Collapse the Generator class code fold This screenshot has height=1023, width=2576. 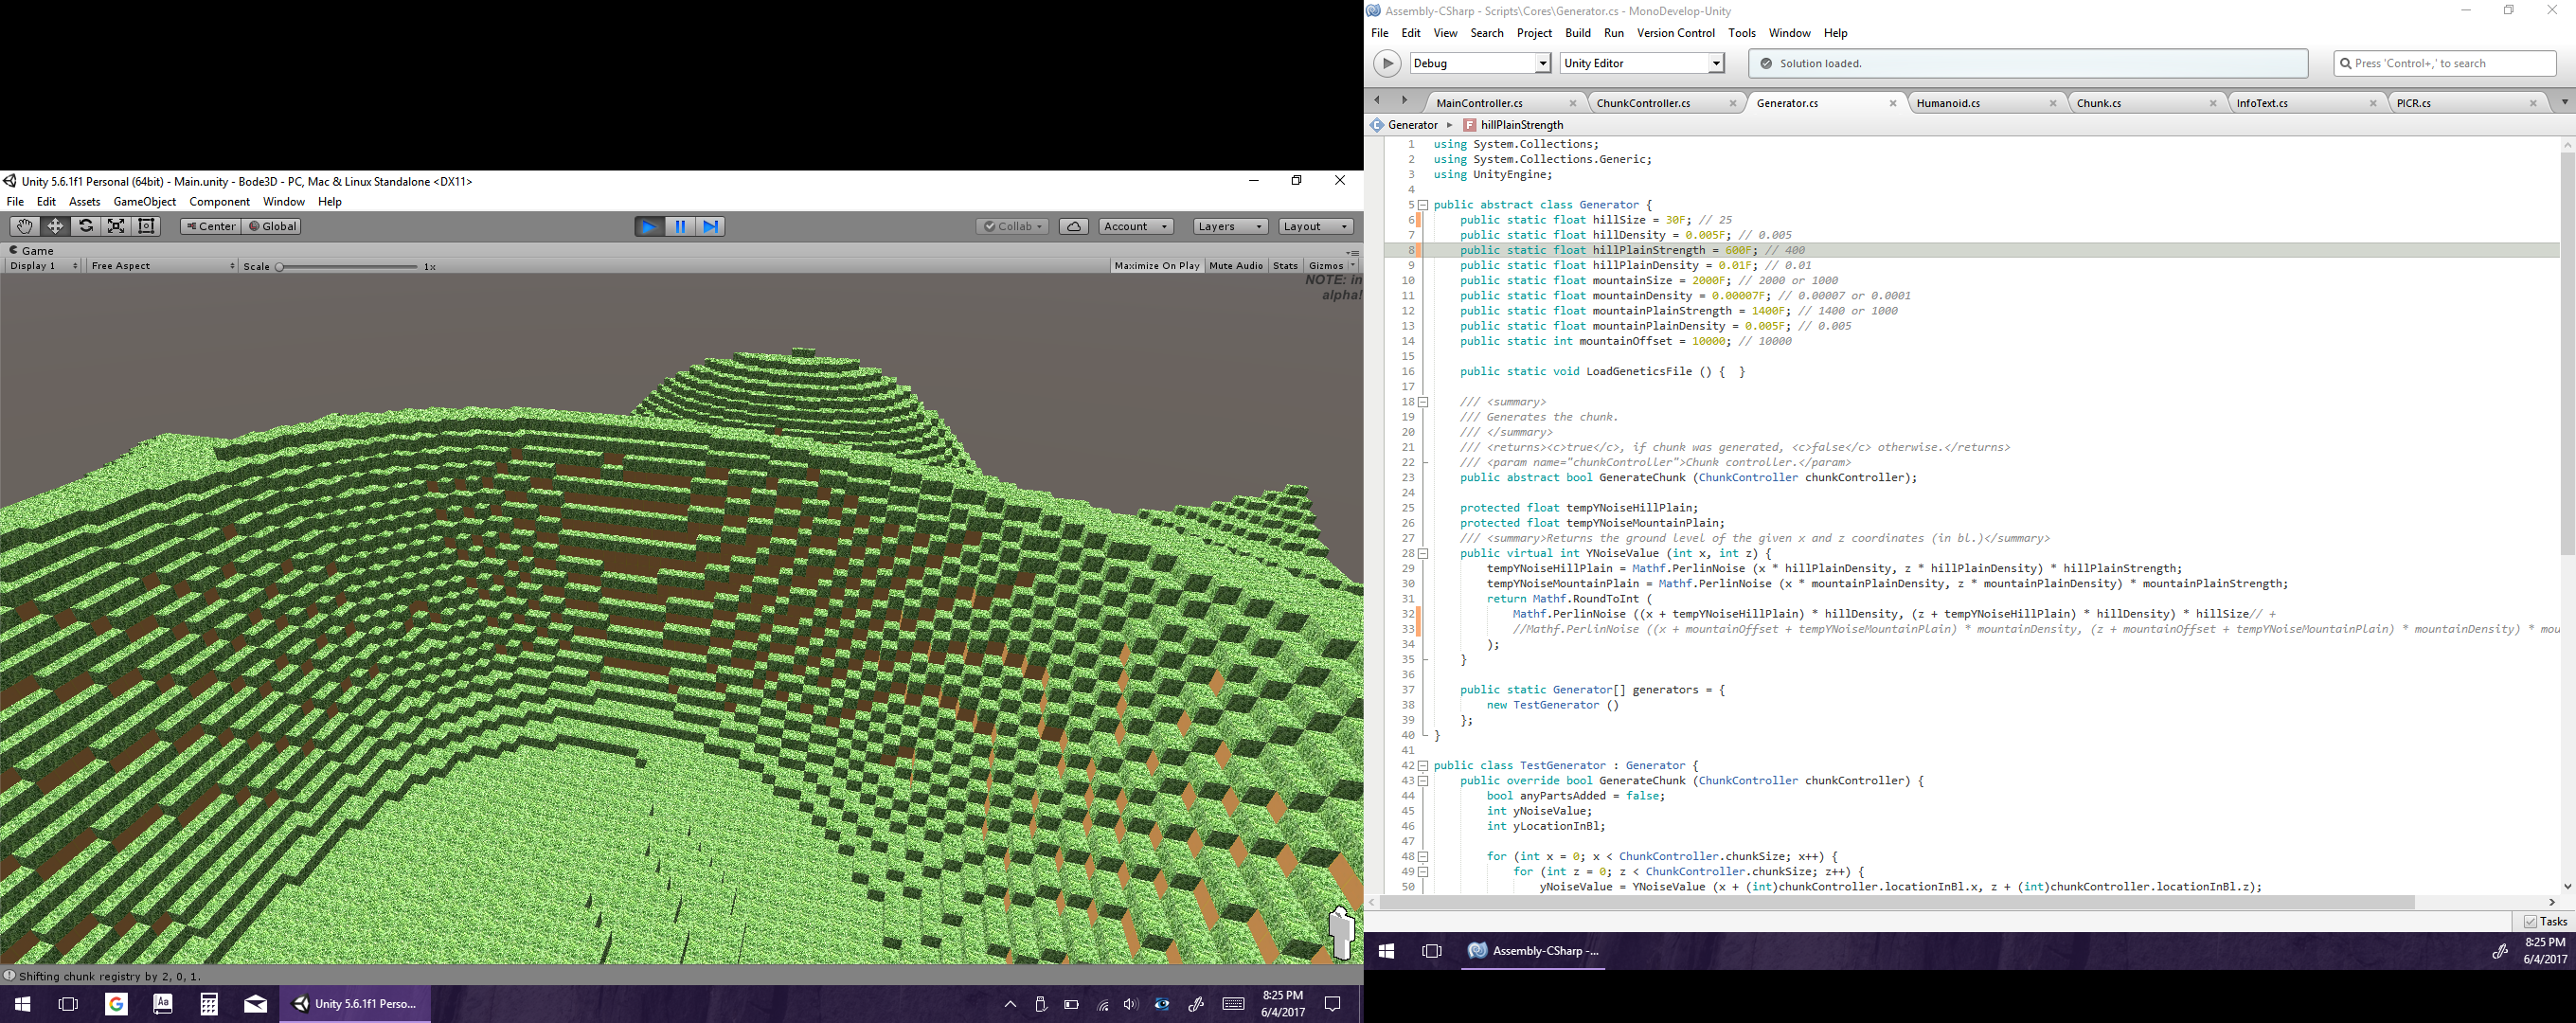coord(1423,205)
